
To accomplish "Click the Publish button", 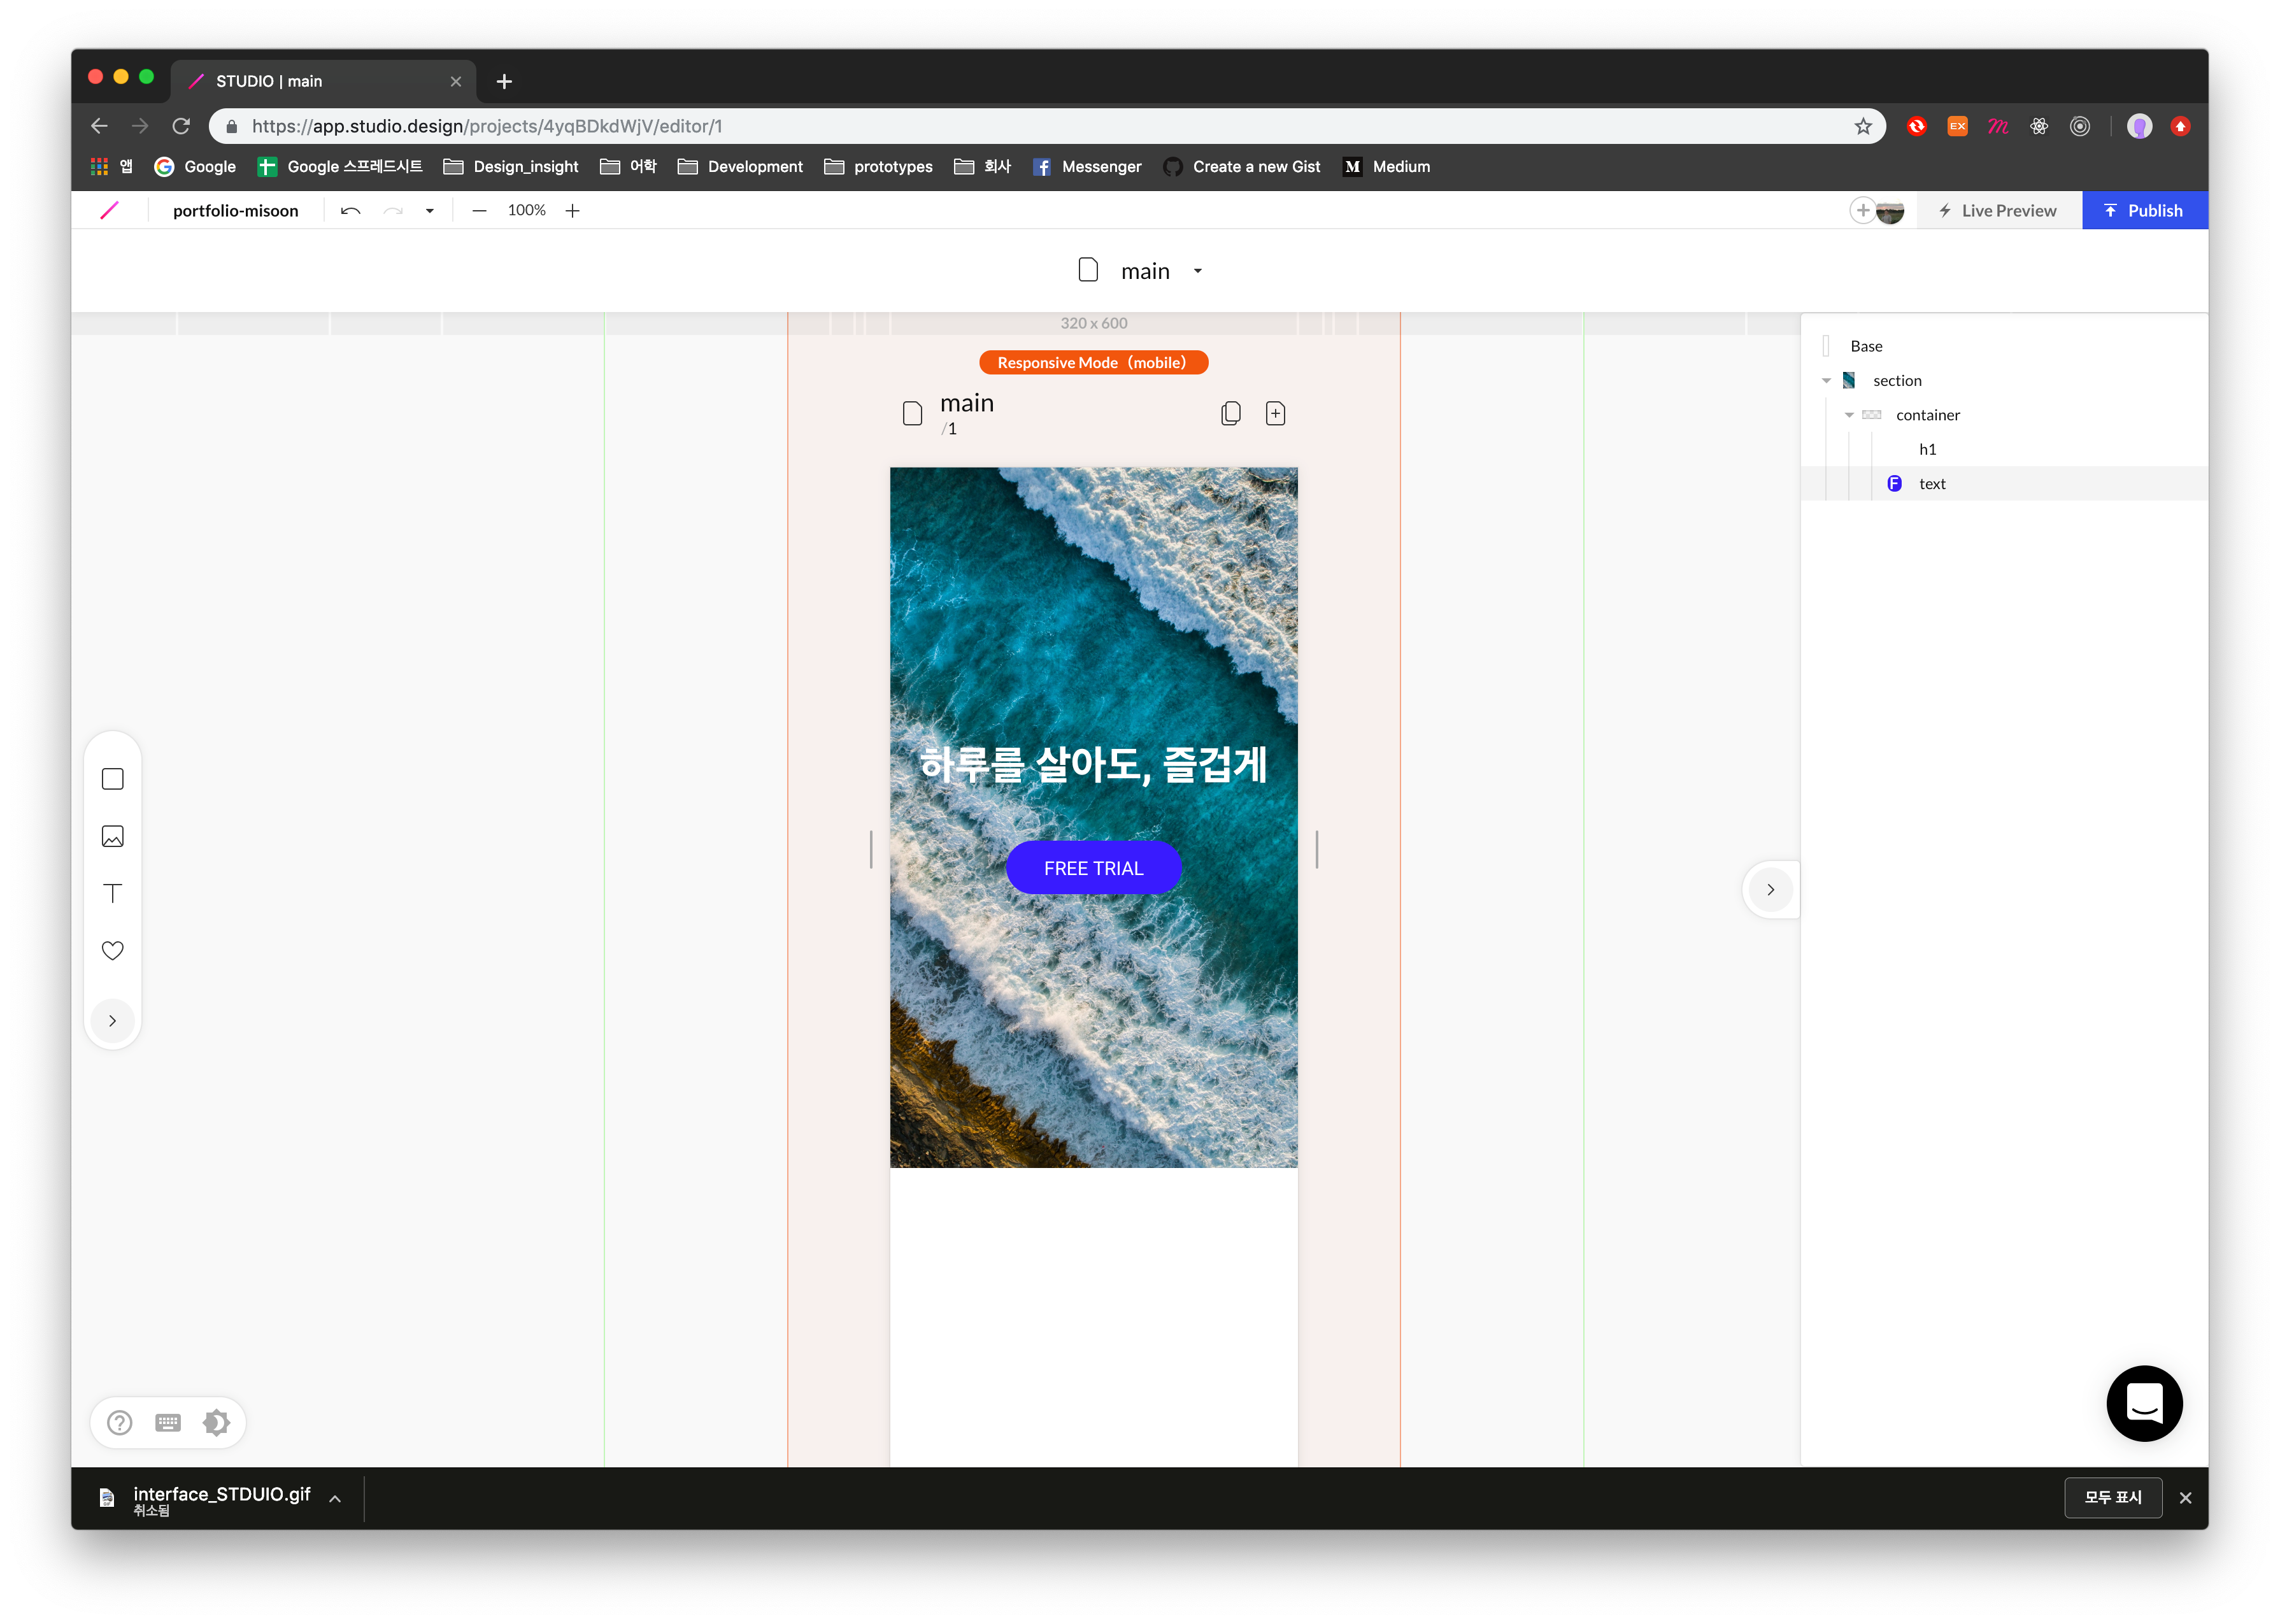I will point(2145,210).
